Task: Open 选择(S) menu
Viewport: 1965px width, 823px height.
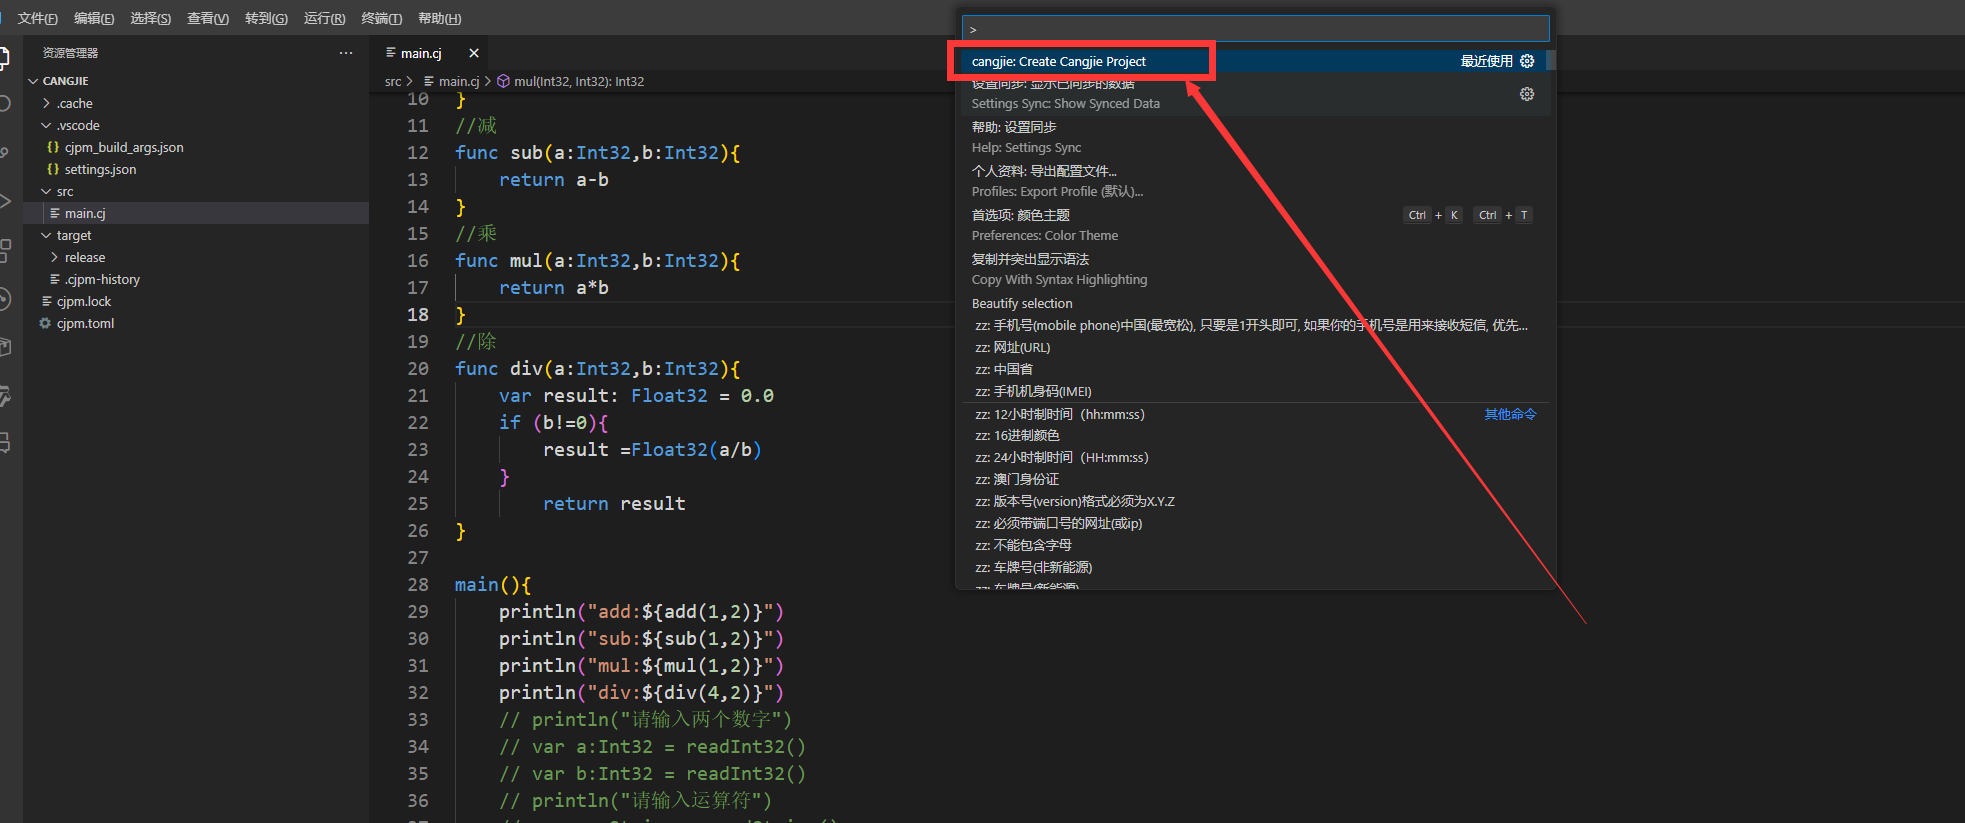Action: tap(150, 18)
